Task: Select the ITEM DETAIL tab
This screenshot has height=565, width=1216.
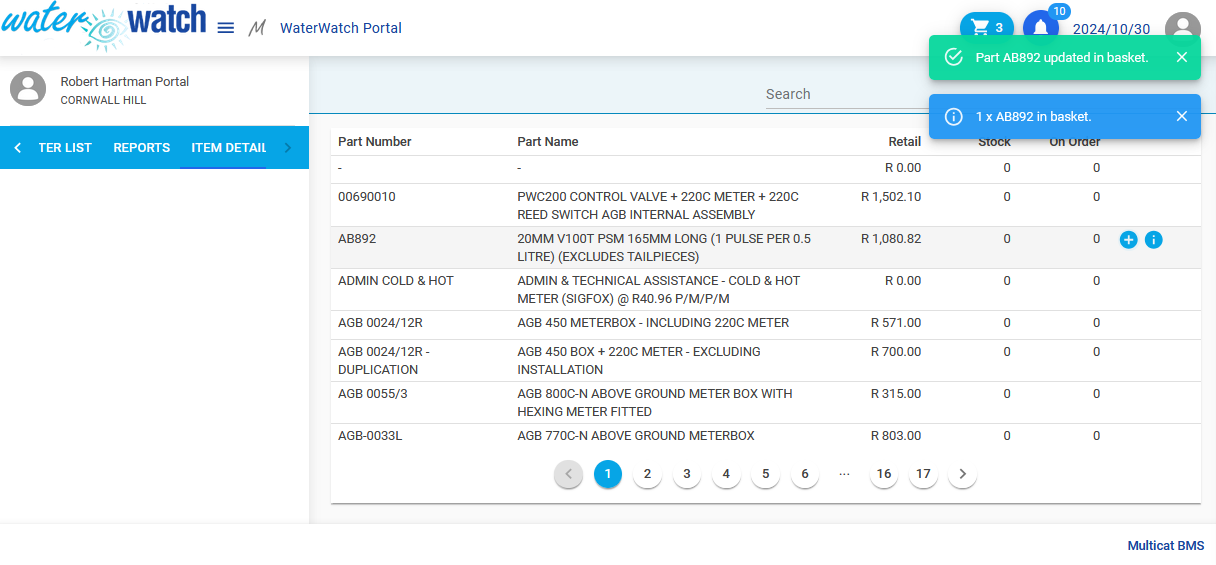Action: [229, 147]
